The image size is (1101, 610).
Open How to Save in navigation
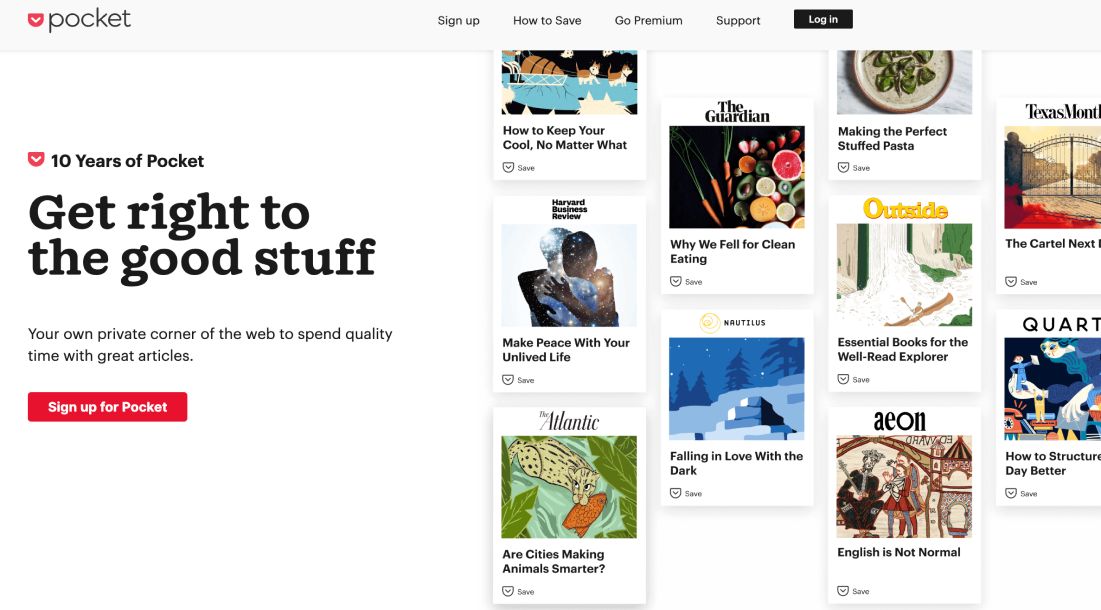tap(547, 20)
